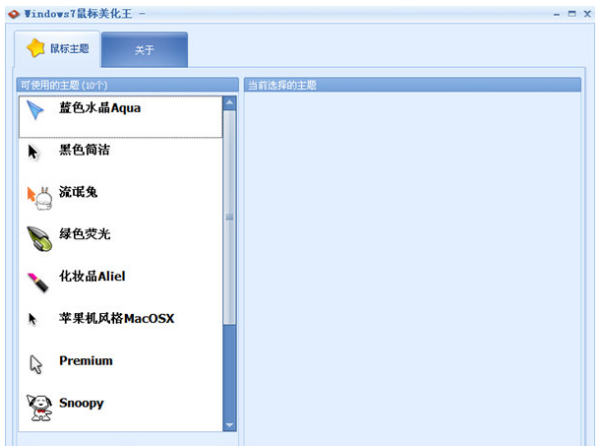
Task: Click the Snoopy dog cursor icon
Action: [39, 408]
